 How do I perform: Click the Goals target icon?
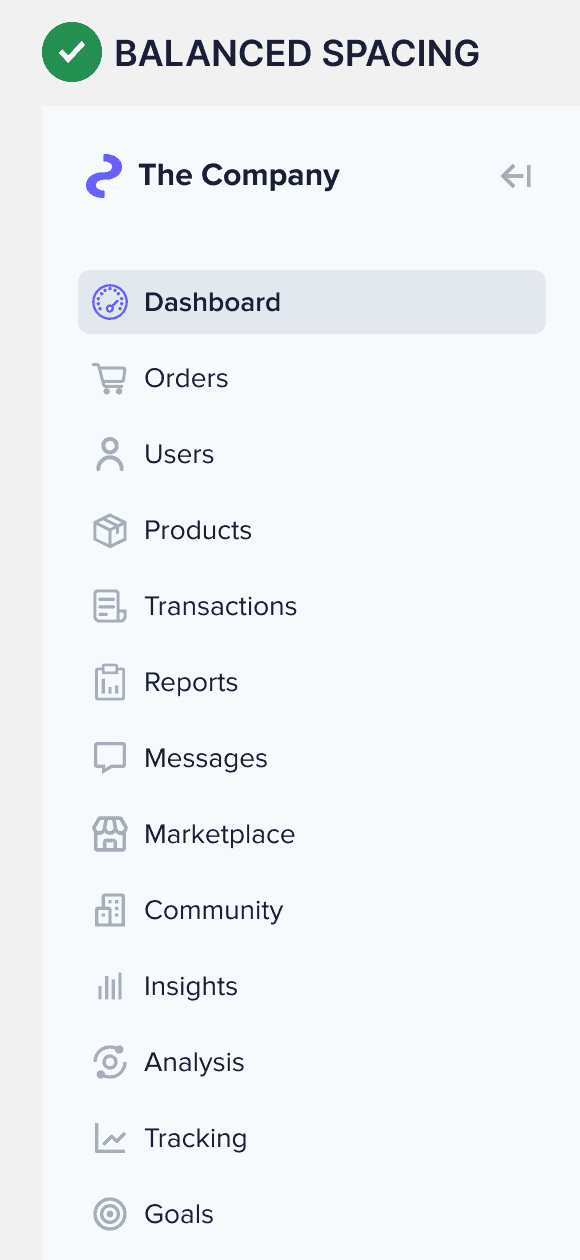tap(110, 1214)
